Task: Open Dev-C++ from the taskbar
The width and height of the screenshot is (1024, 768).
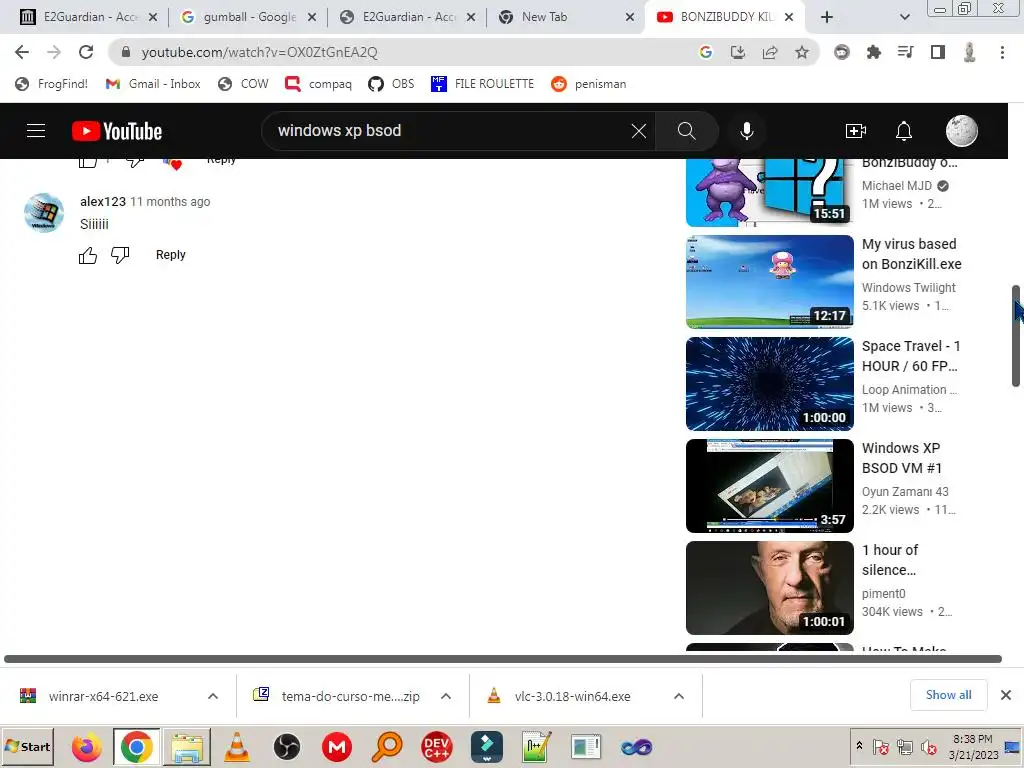Action: click(436, 747)
